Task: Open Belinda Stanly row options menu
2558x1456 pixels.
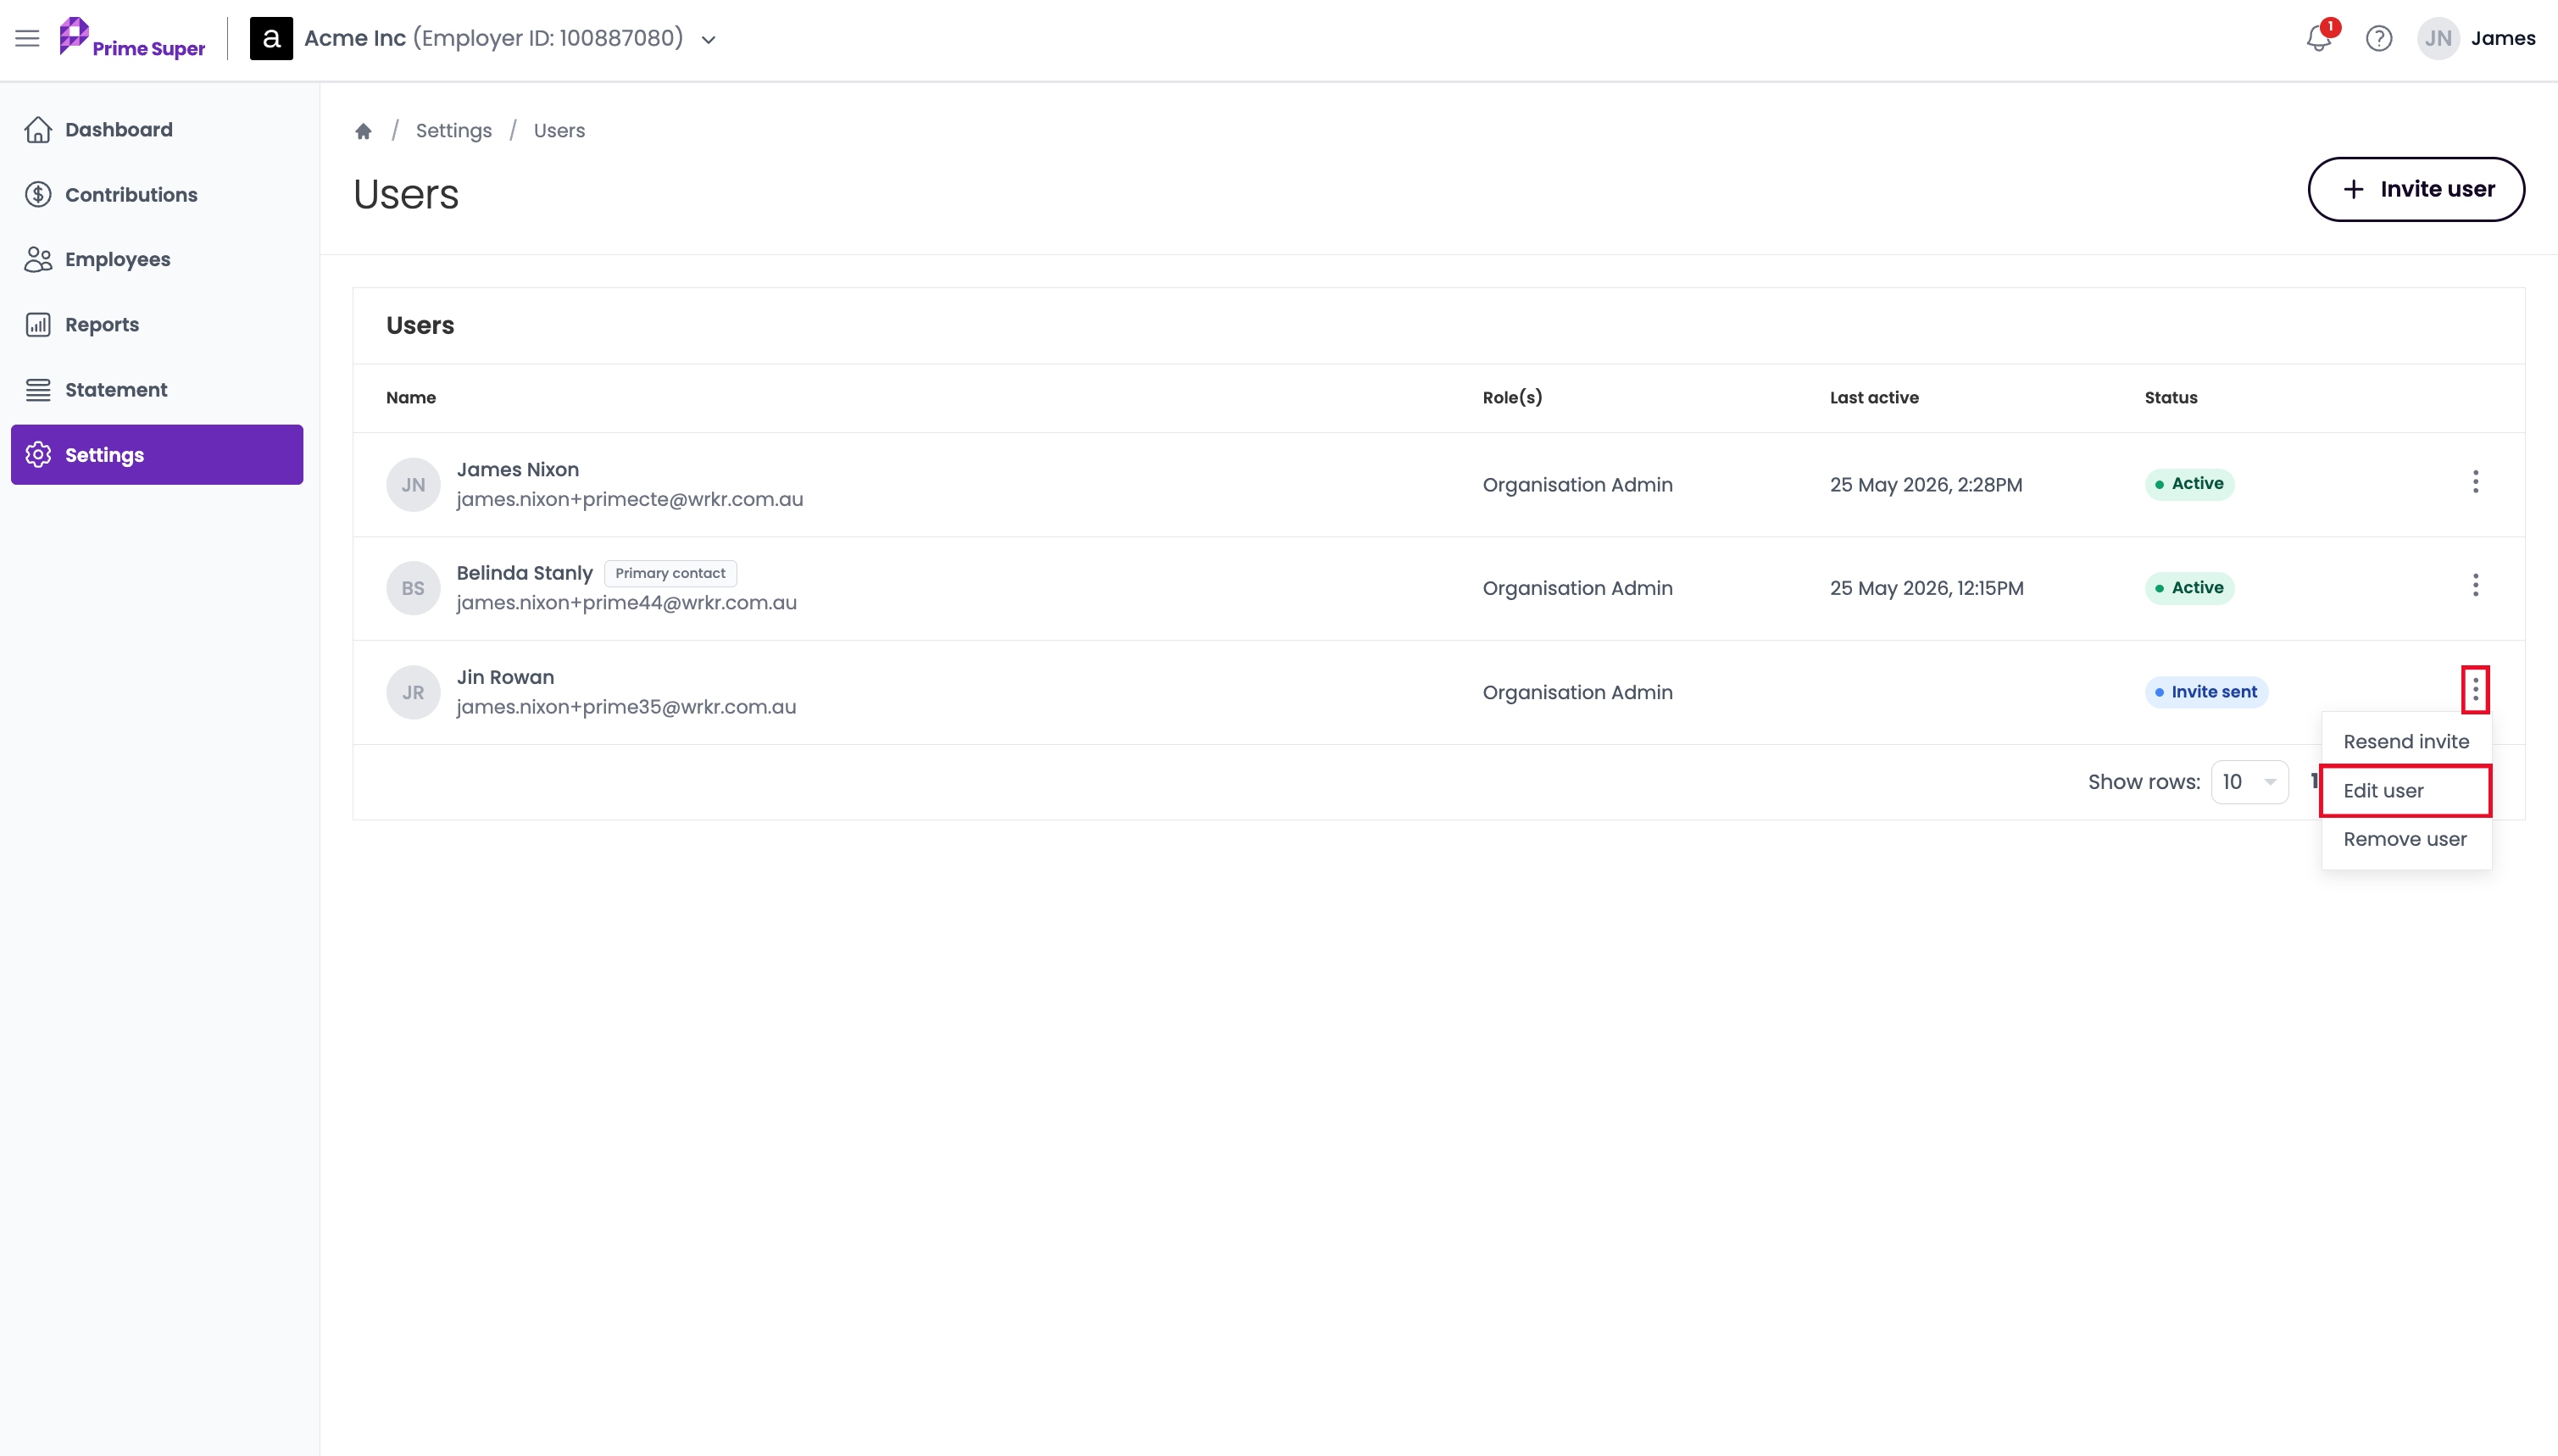Action: click(x=2475, y=586)
